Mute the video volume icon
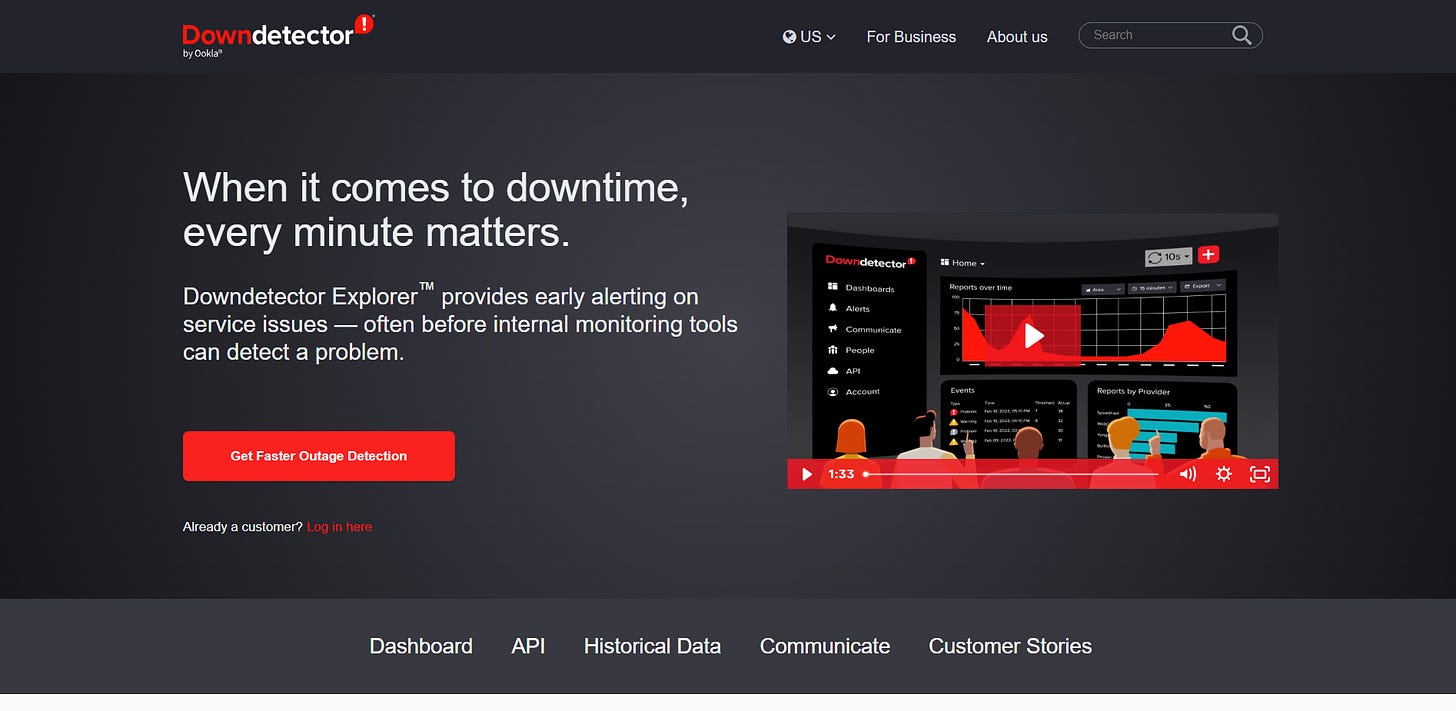Image resolution: width=1456 pixels, height=711 pixels. point(1186,474)
